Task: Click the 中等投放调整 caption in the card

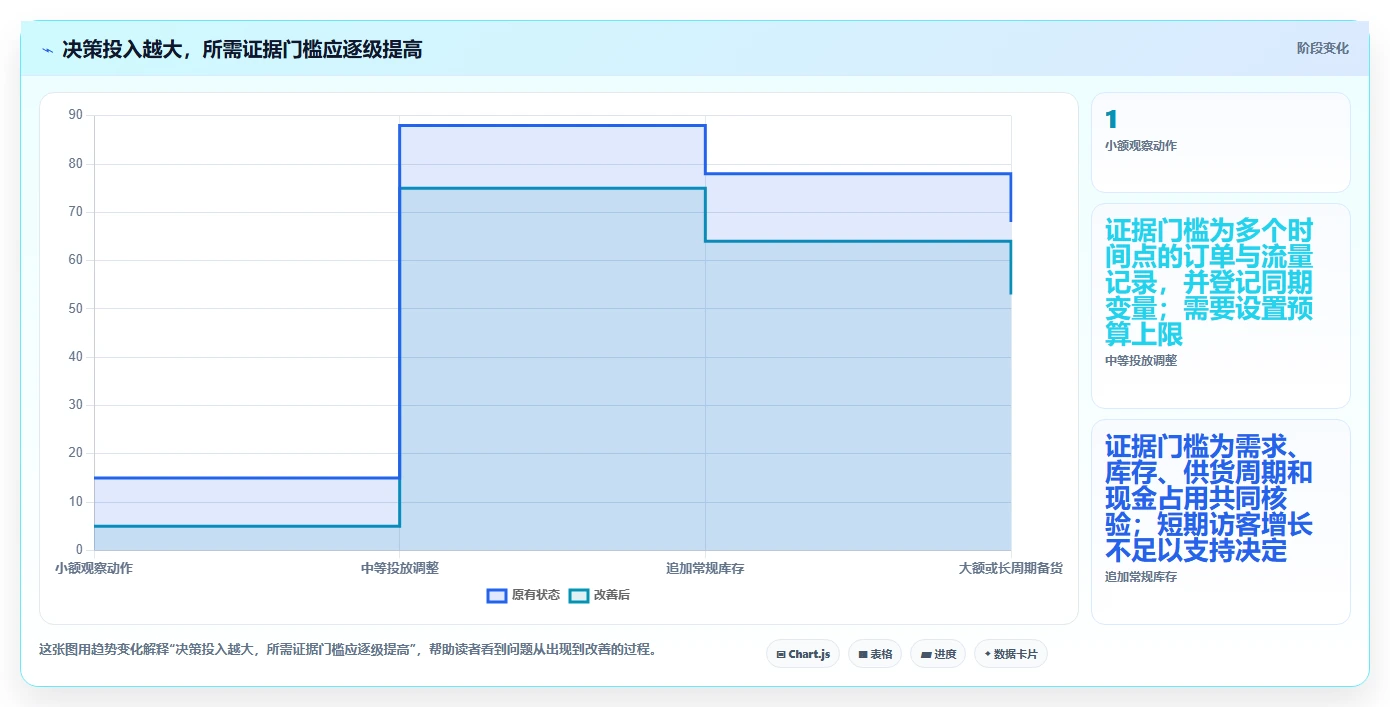Action: [x=1141, y=361]
